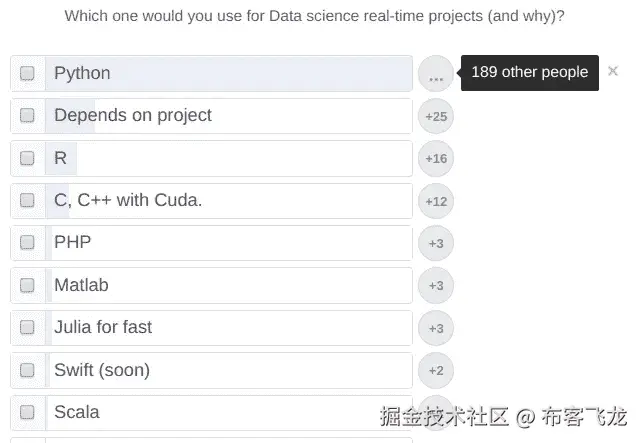Image resolution: width=642 pixels, height=443 pixels.
Task: Tick the Scala checkbox
Action: pos(27,412)
